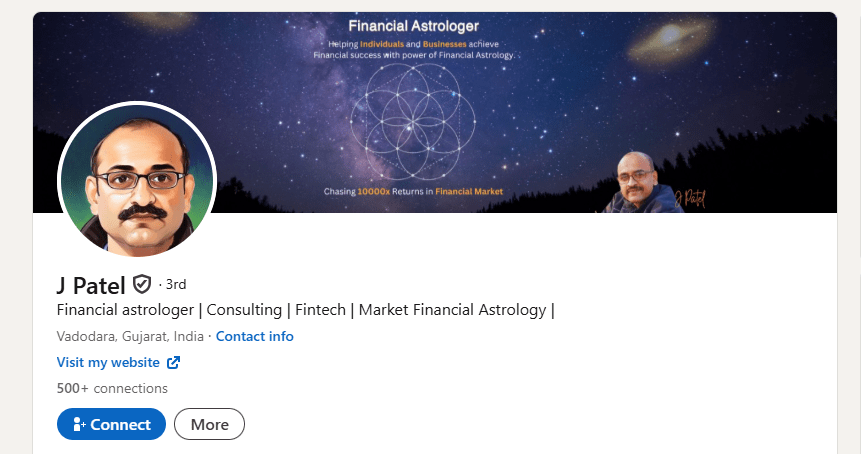Click the external link arrow icon
The height and width of the screenshot is (454, 861).
pos(174,362)
